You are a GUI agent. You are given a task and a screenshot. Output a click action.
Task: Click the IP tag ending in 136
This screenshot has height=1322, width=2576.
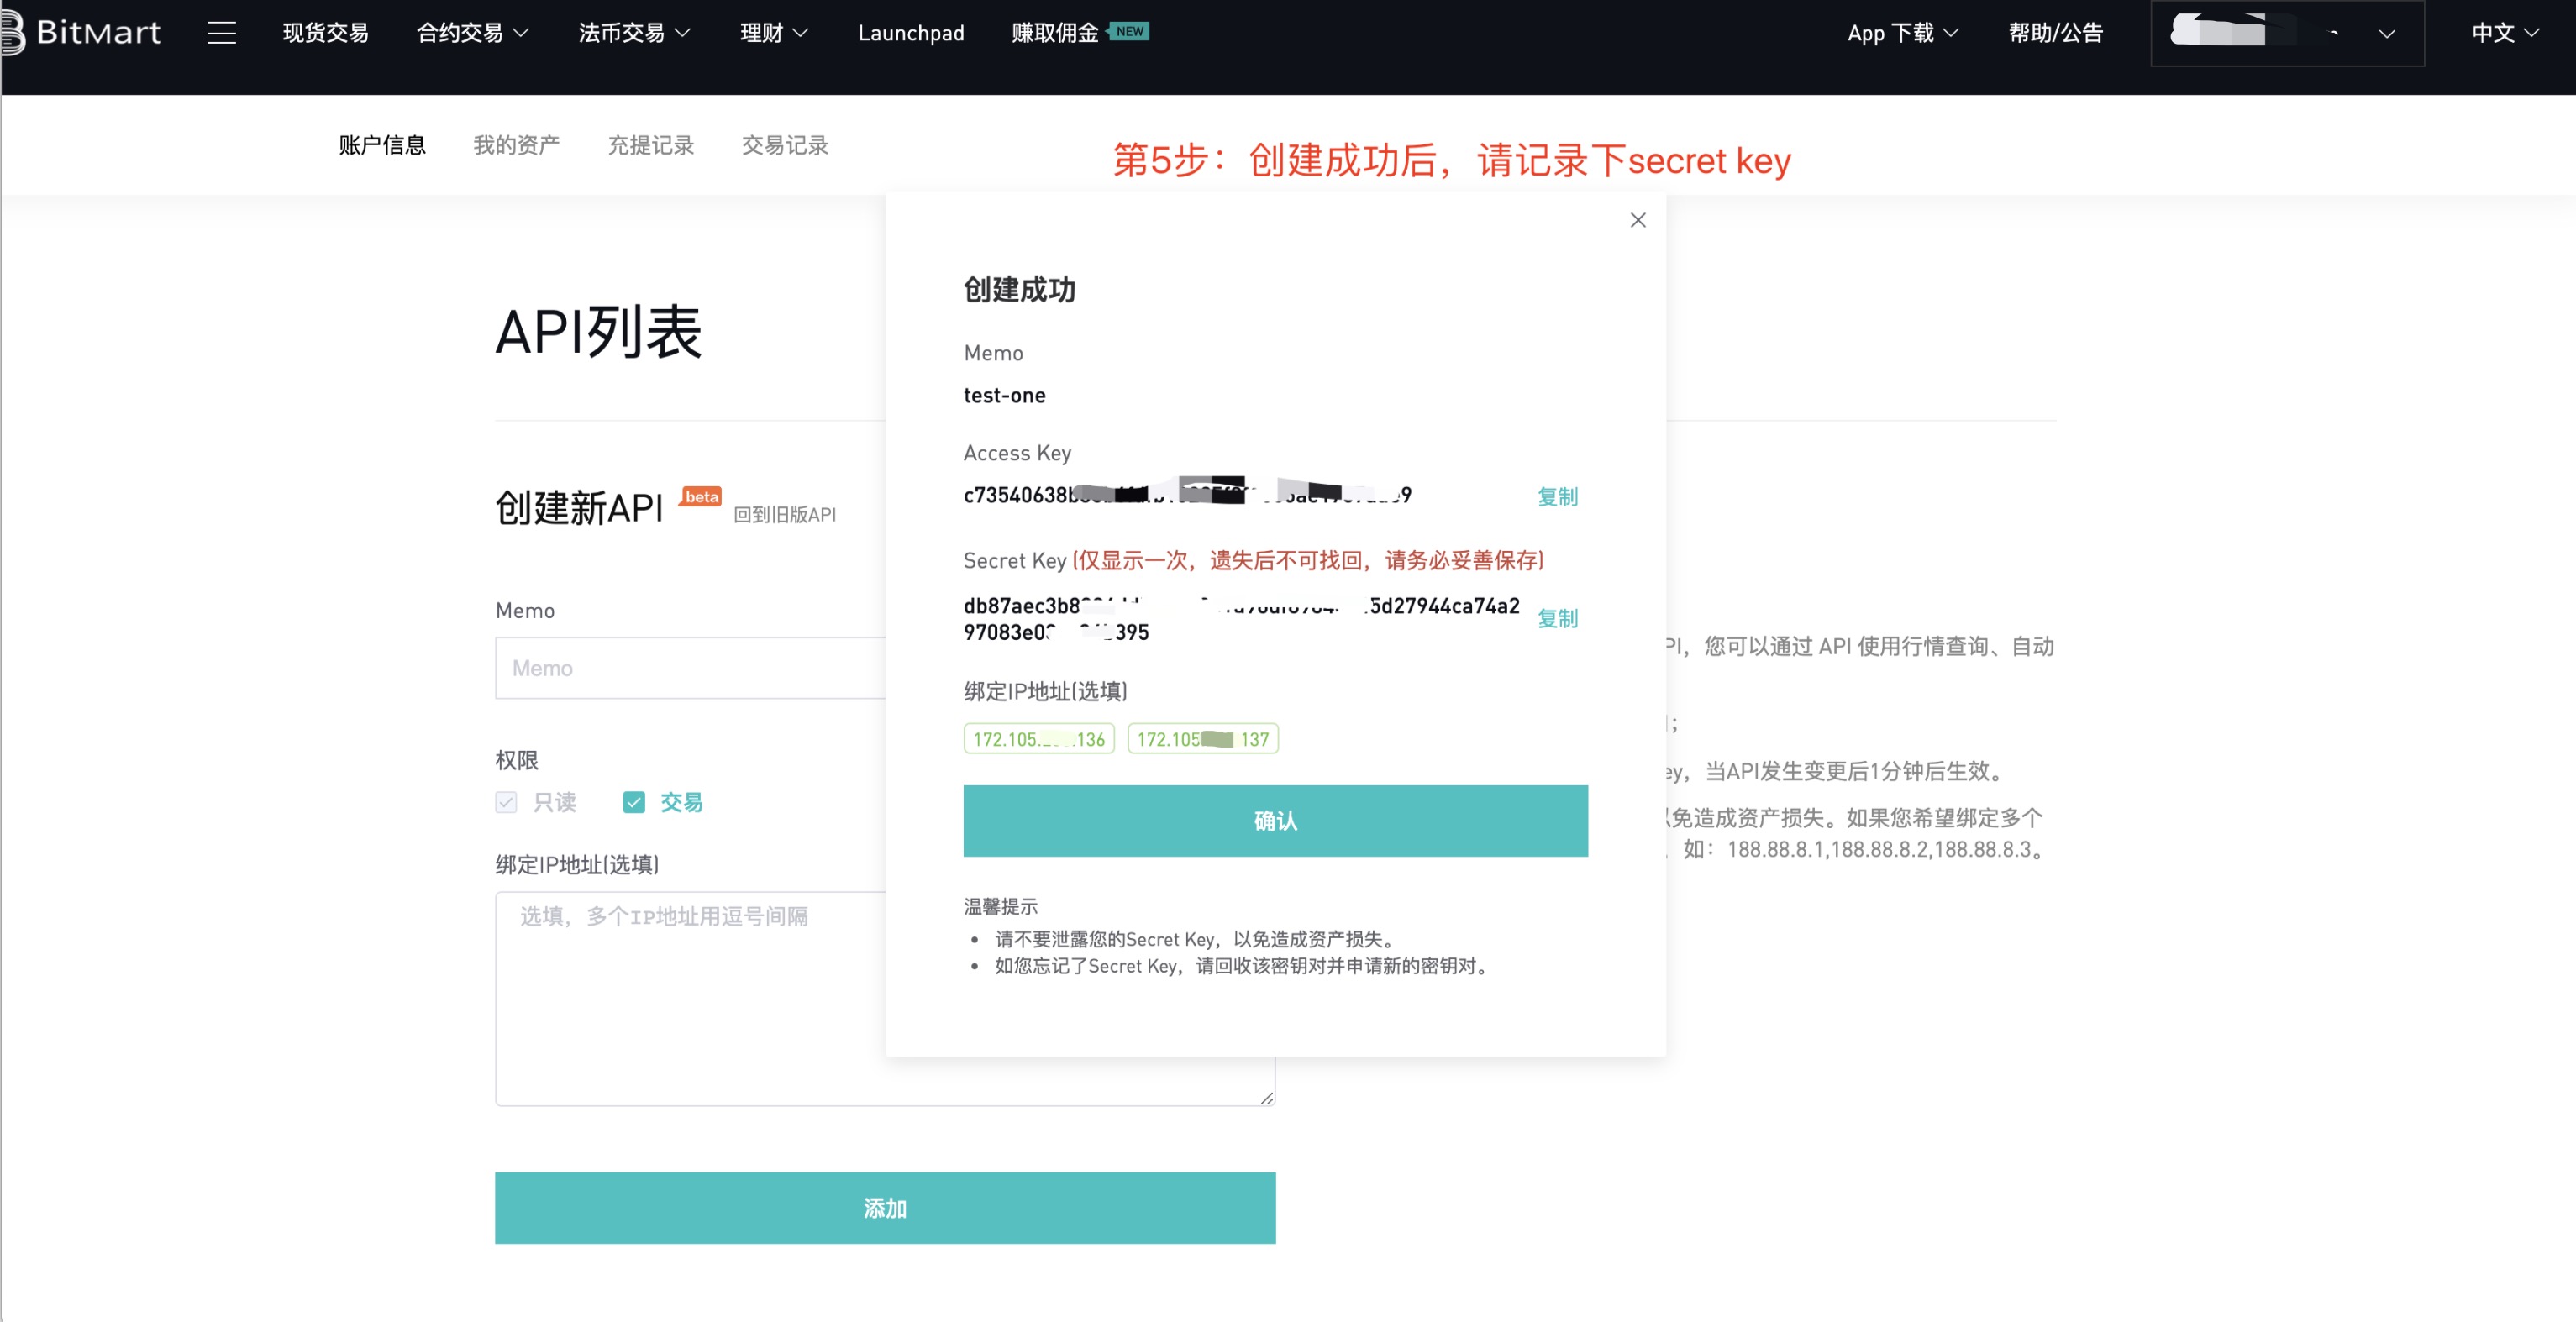click(1039, 739)
